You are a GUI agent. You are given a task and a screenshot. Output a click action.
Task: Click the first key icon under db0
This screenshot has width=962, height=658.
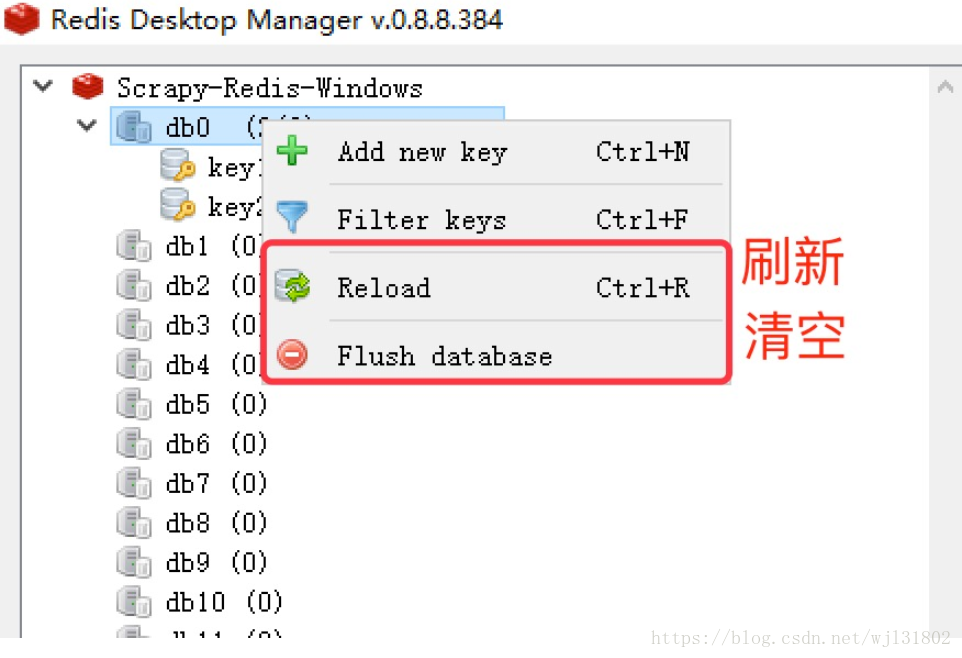click(x=178, y=167)
